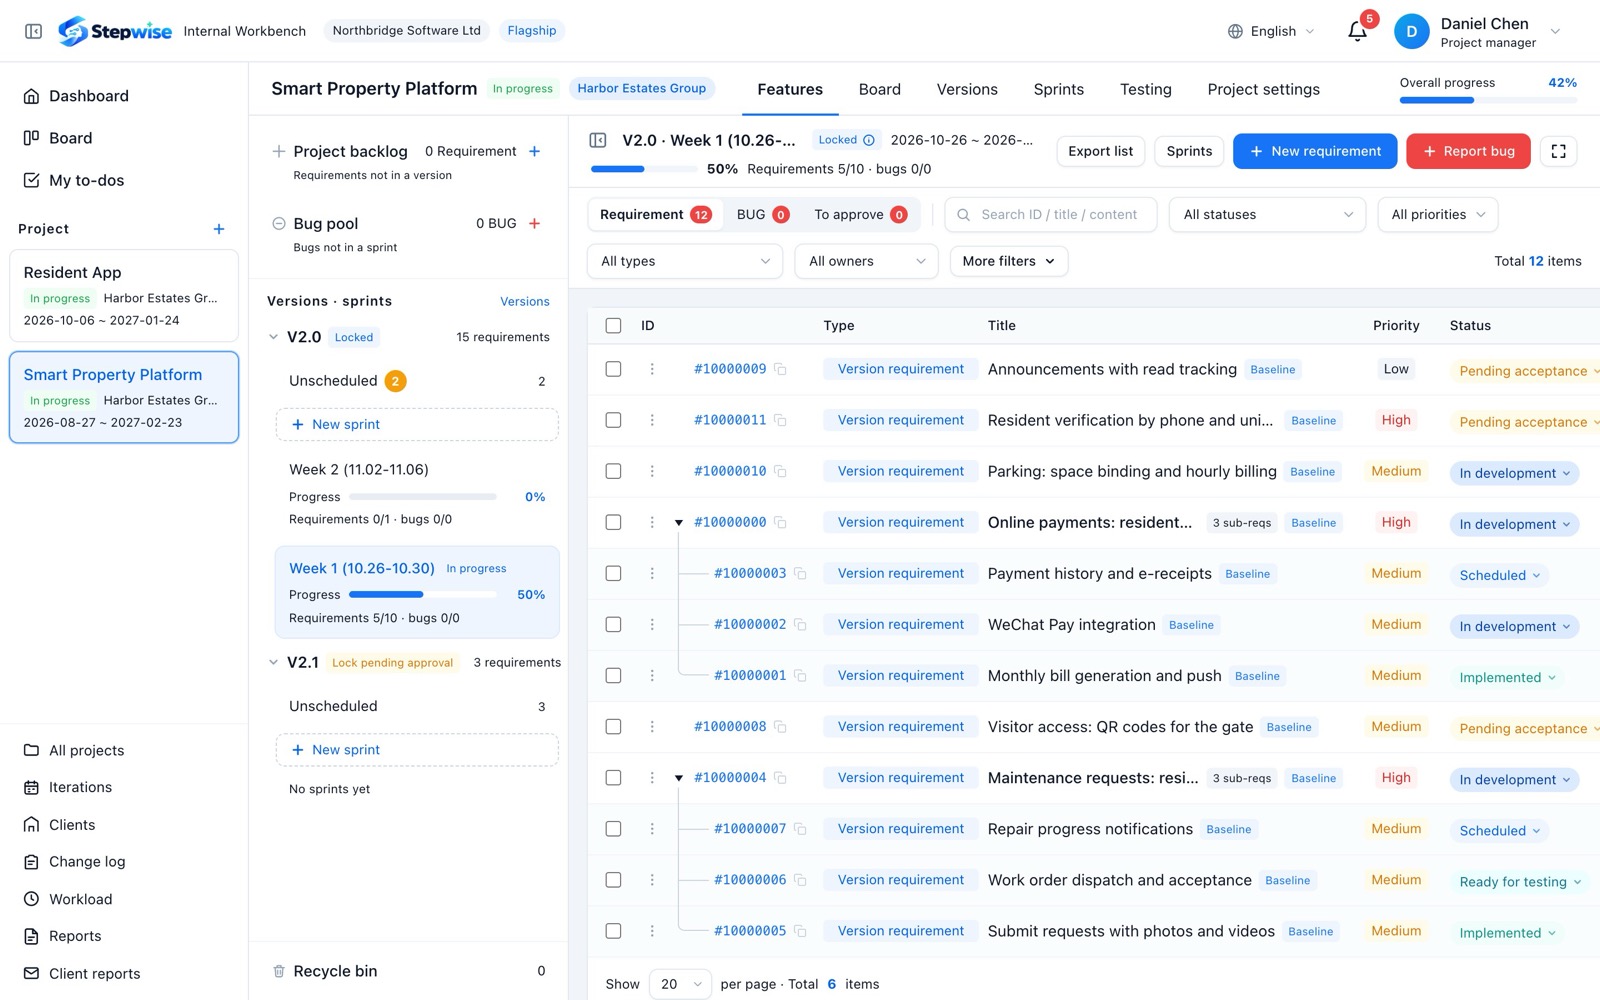
Task: Click the New requirement button
Action: pos(1315,151)
